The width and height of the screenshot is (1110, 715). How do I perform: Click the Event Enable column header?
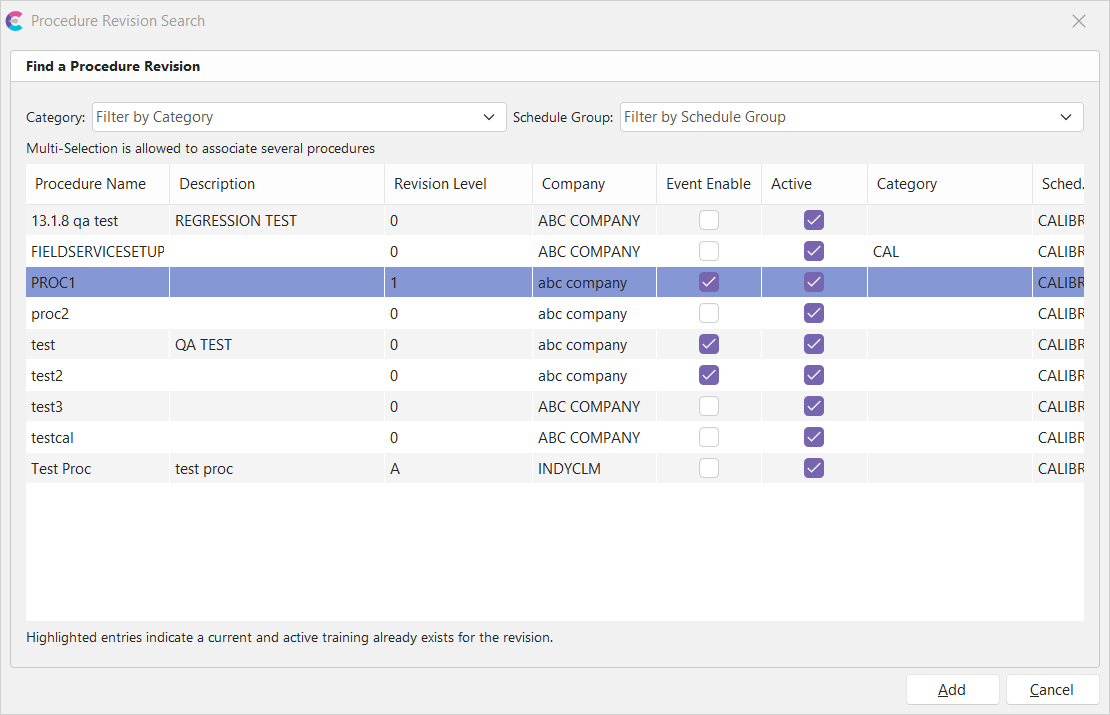(708, 184)
